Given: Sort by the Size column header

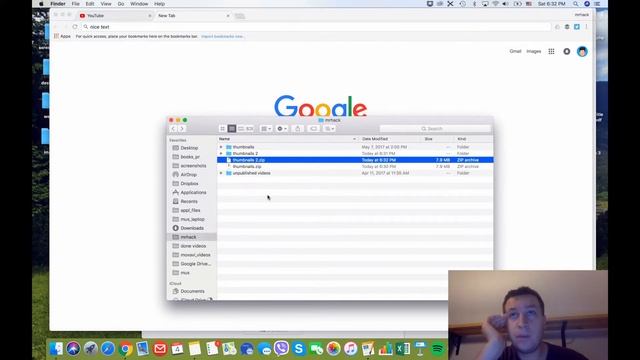Looking at the screenshot, I should 437,139.
